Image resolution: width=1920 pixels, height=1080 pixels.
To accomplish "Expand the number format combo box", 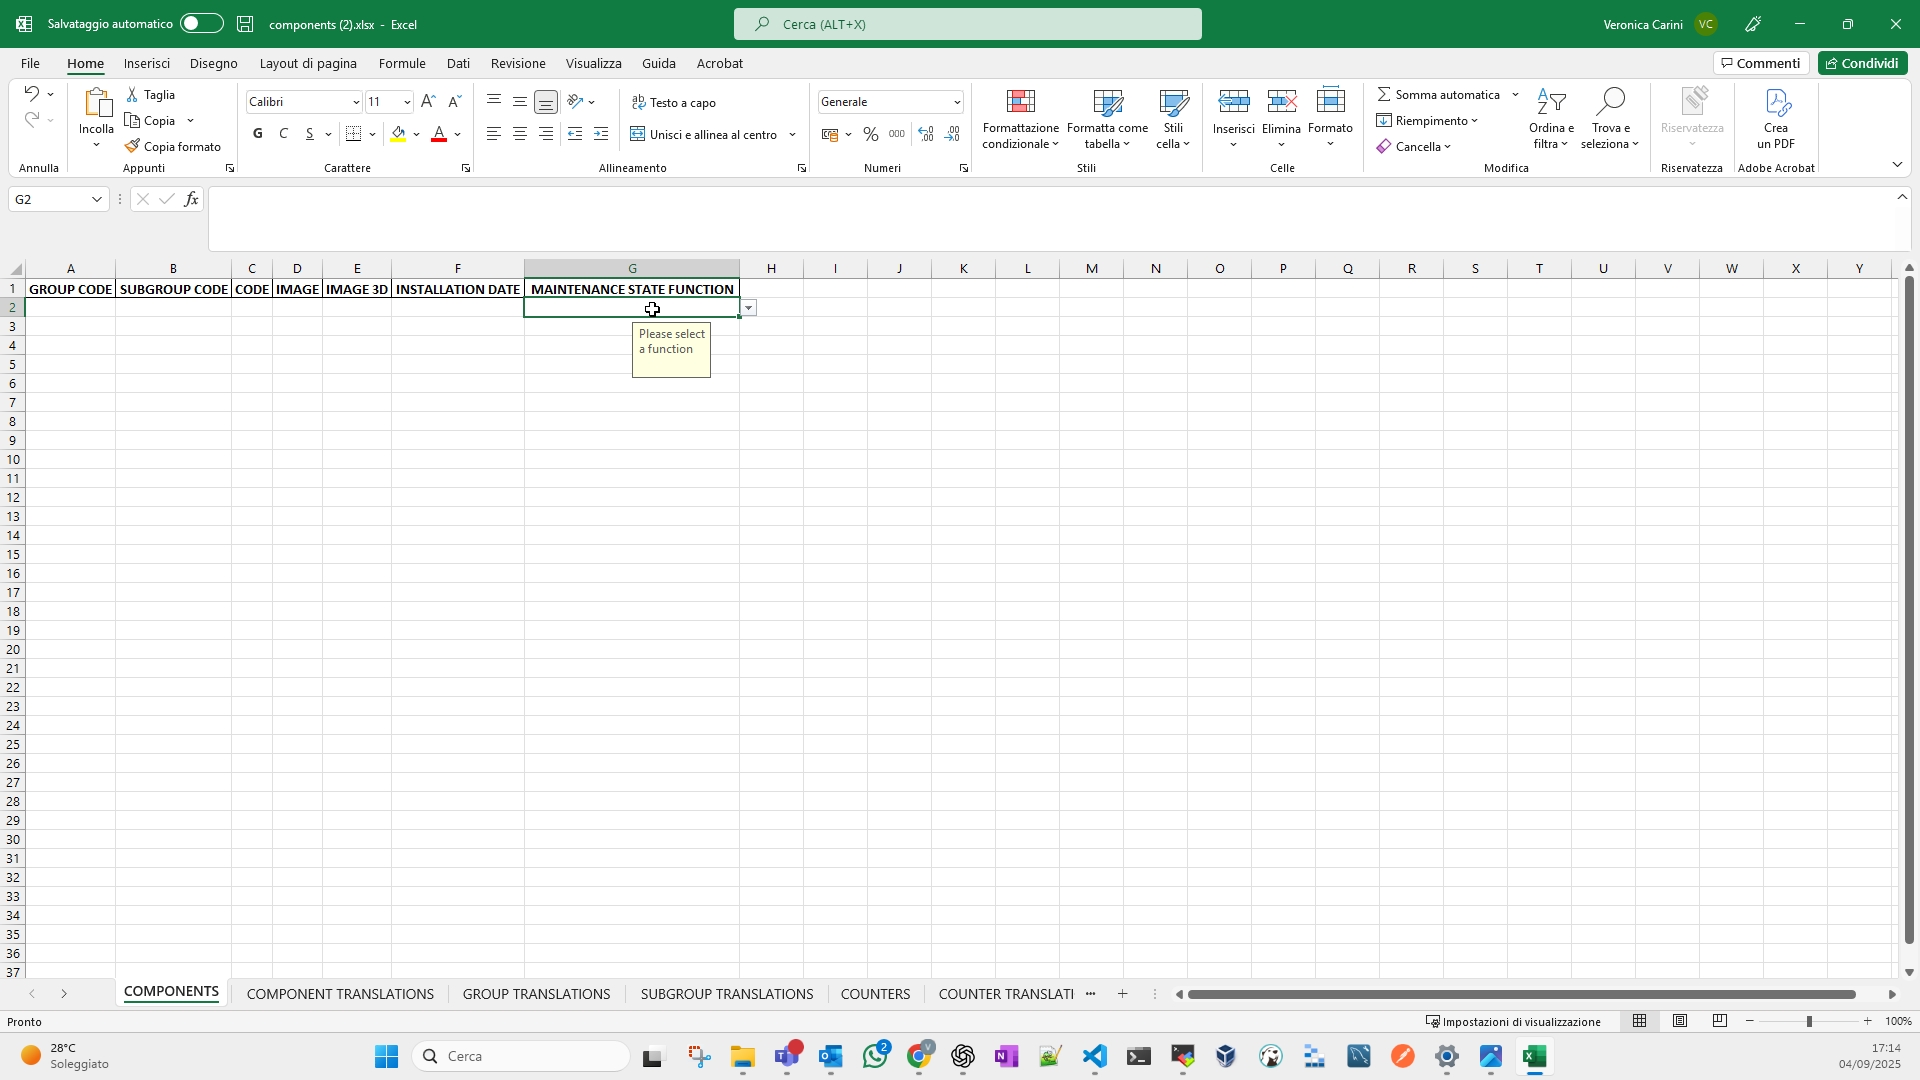I will click(957, 103).
